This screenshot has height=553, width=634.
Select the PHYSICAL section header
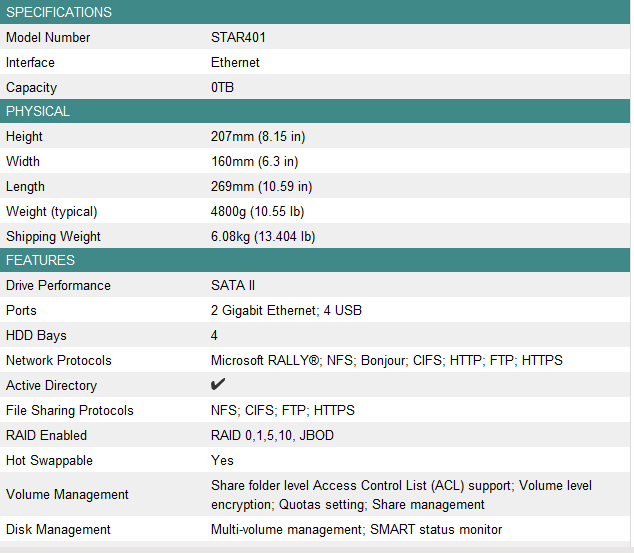pyautogui.click(x=315, y=111)
